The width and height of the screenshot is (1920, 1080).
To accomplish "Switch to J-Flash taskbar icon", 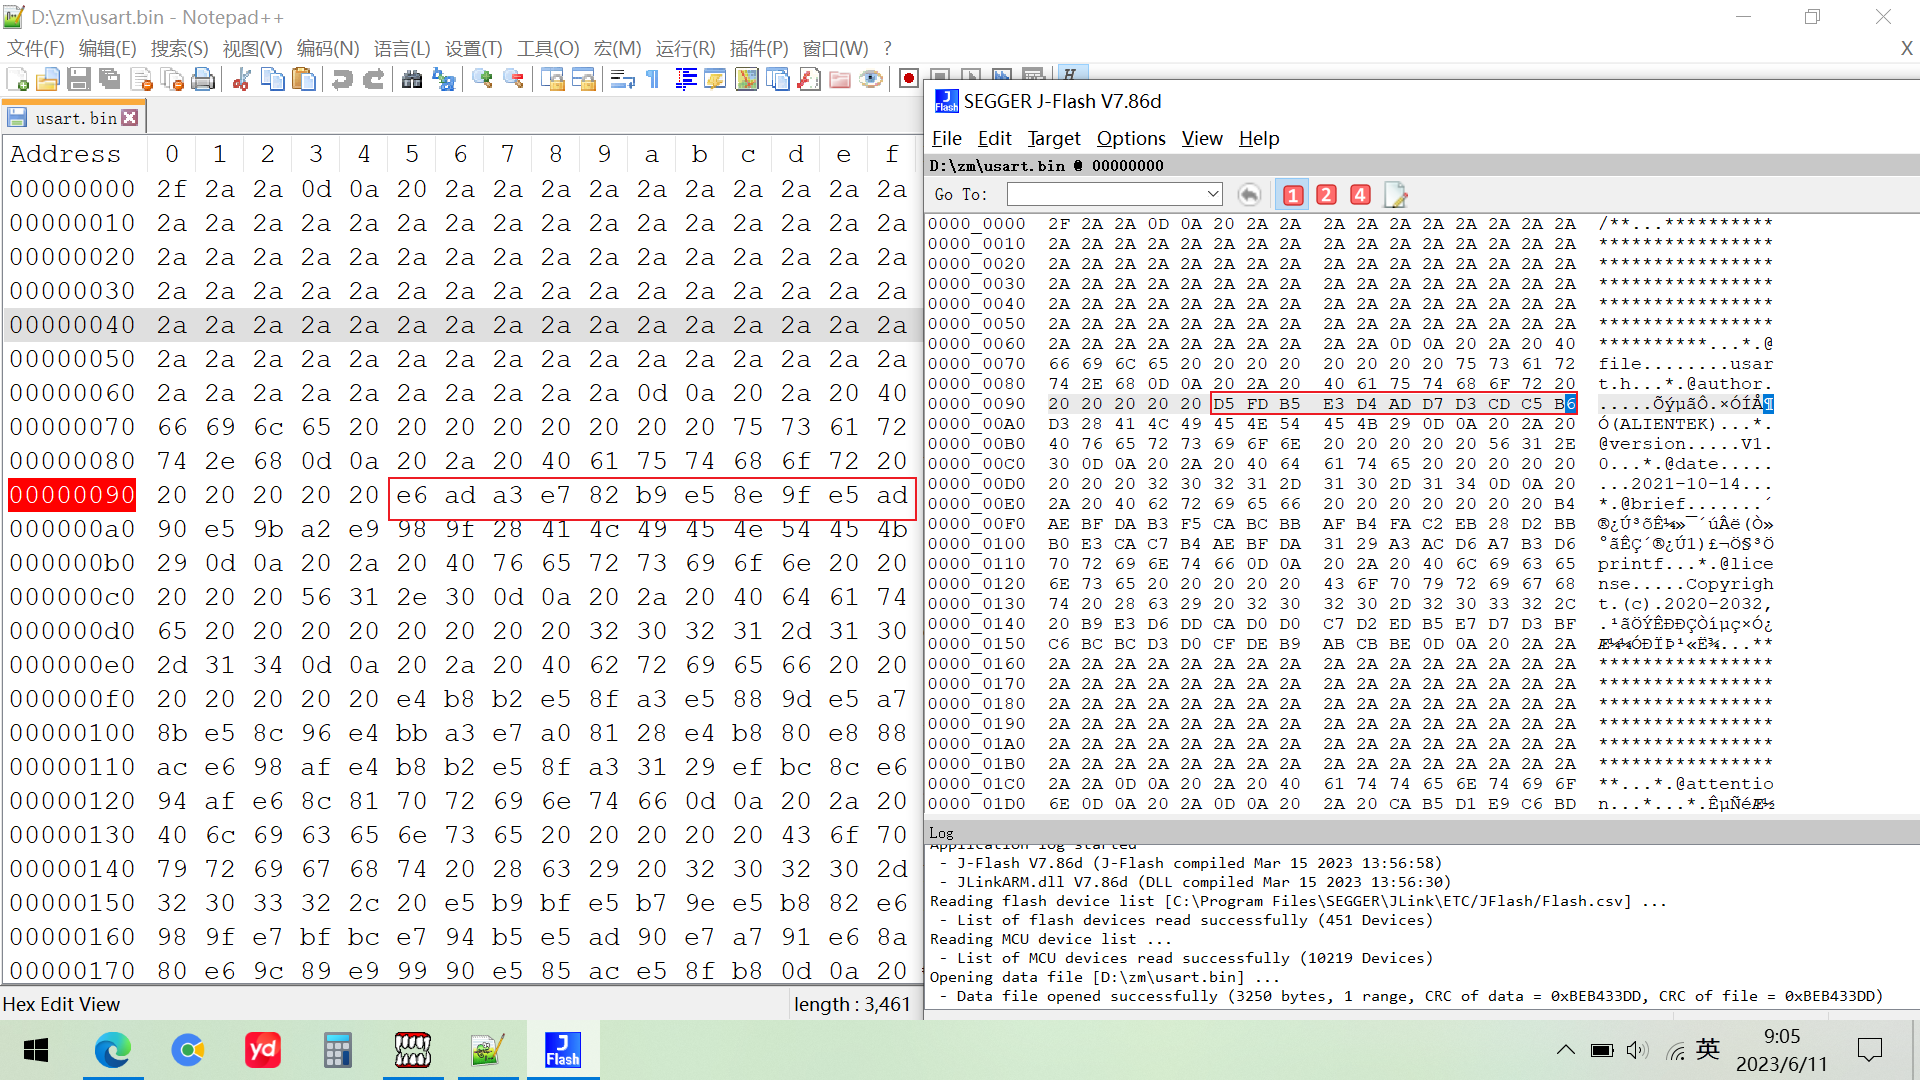I will point(562,1050).
